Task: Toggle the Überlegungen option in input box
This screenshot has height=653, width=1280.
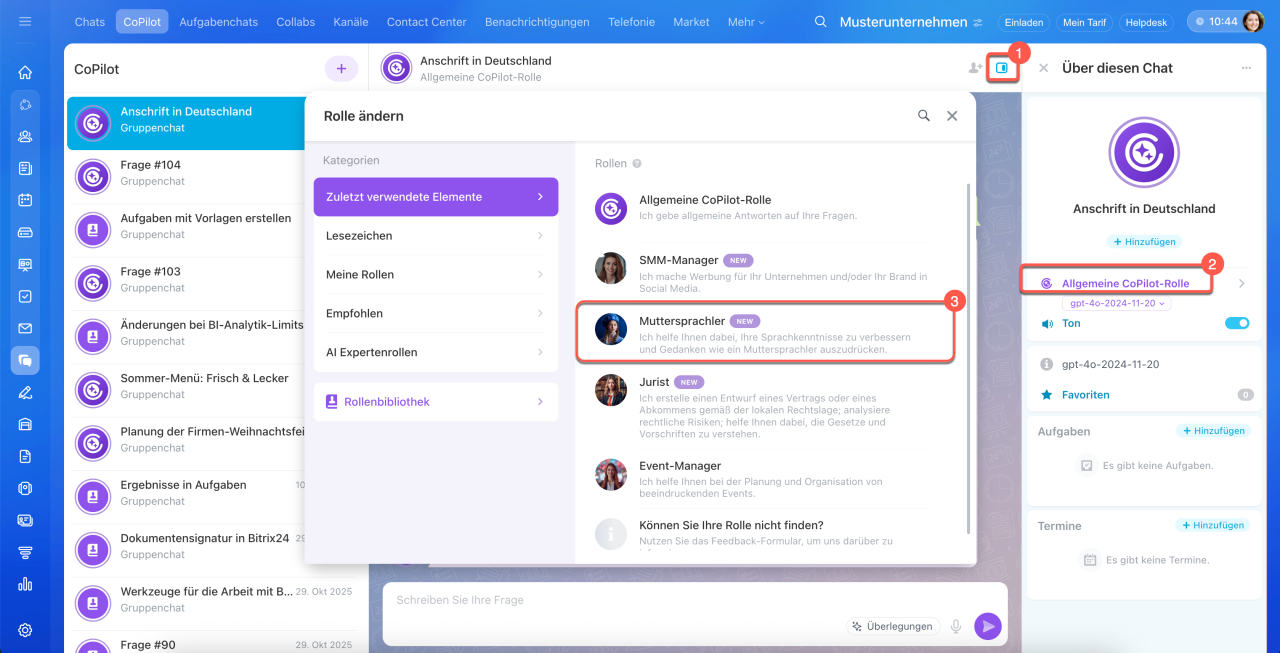Action: point(892,626)
